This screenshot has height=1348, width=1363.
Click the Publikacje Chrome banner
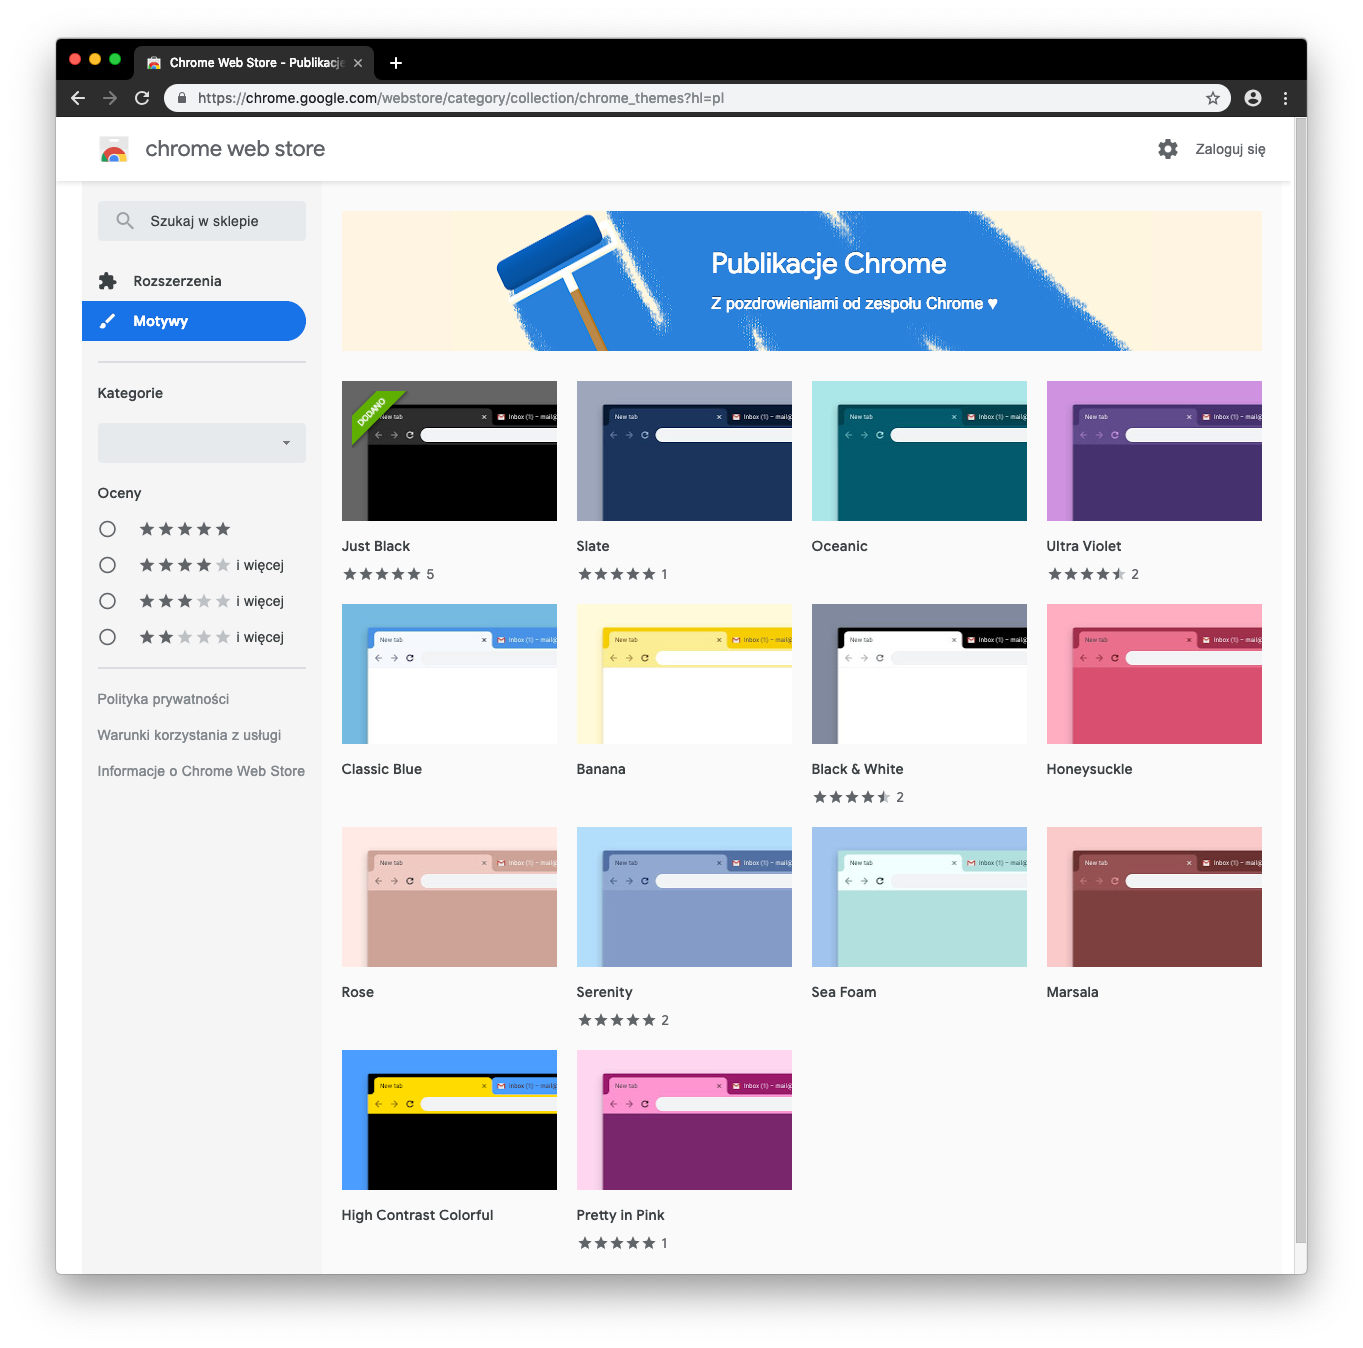coord(802,281)
